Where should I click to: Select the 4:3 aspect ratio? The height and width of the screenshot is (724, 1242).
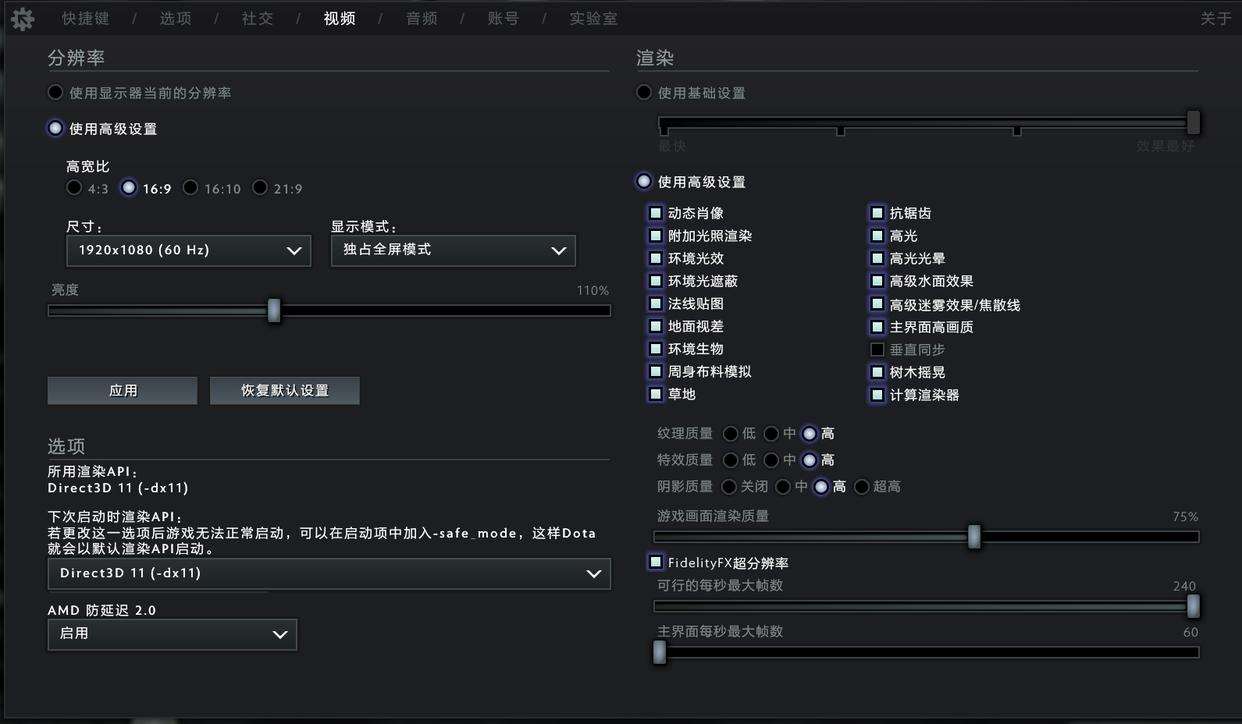click(x=74, y=188)
